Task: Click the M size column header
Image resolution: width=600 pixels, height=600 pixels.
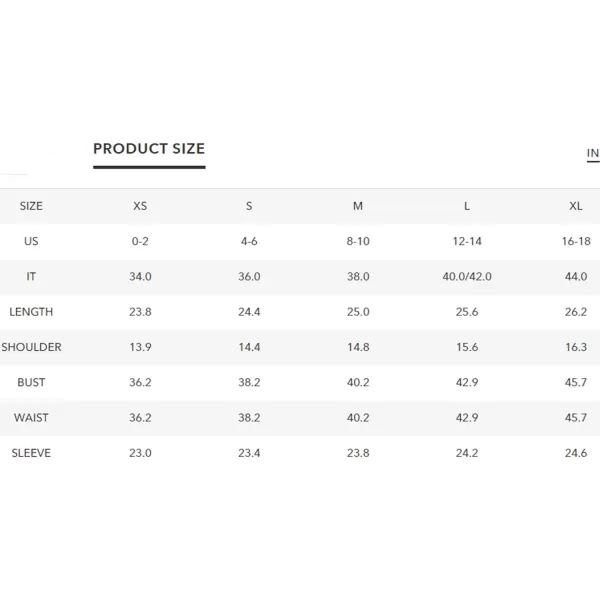Action: point(358,206)
